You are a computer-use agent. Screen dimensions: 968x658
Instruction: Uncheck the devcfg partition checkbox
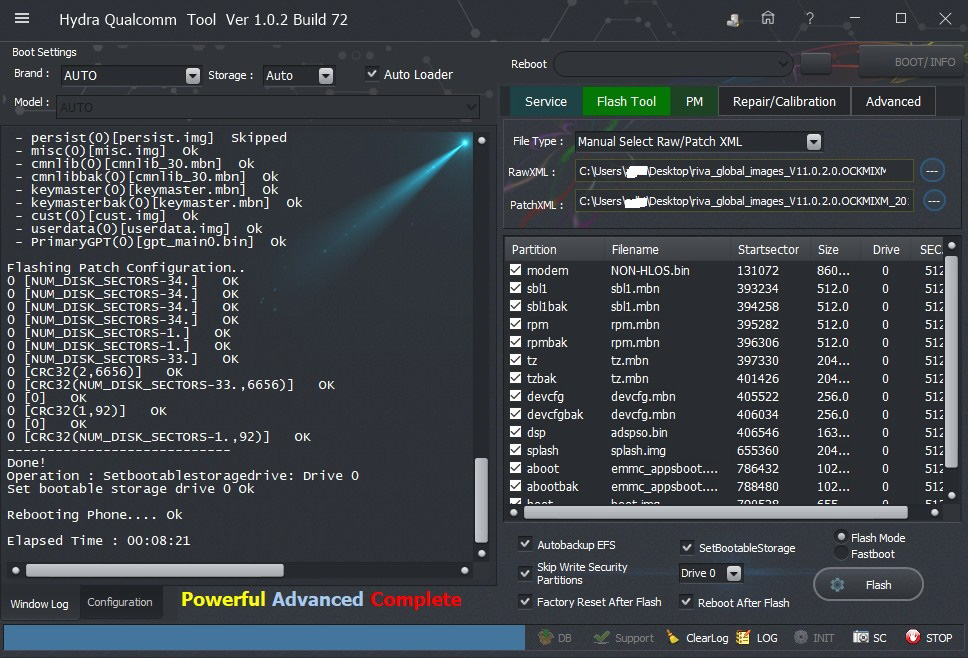[x=515, y=396]
